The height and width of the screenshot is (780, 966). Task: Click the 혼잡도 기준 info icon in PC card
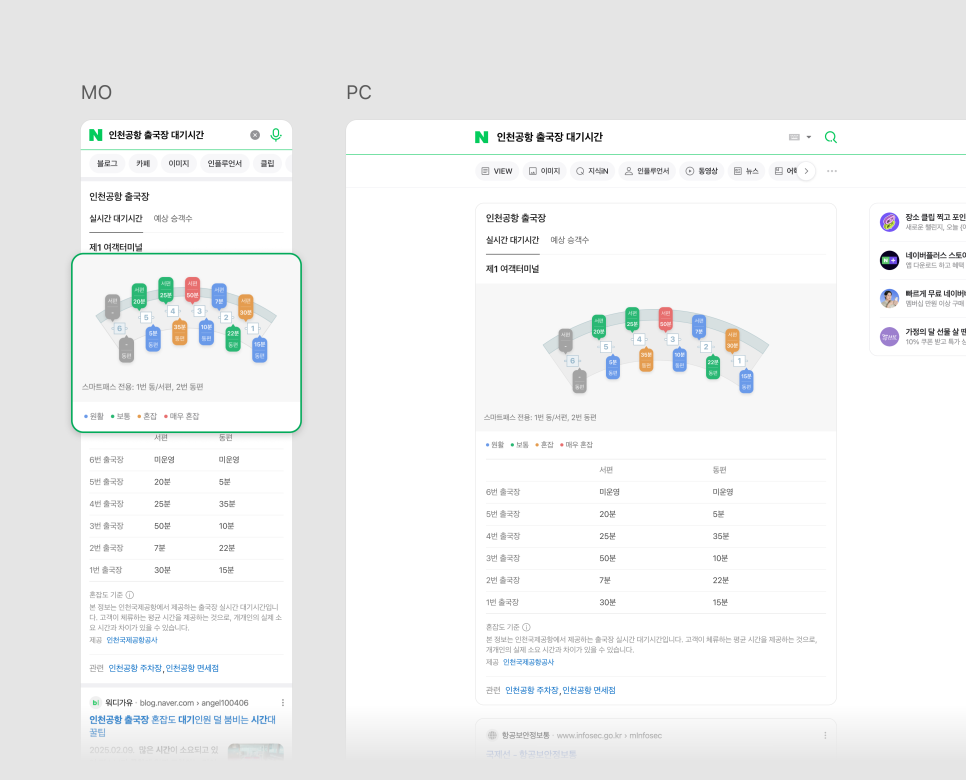tap(527, 627)
